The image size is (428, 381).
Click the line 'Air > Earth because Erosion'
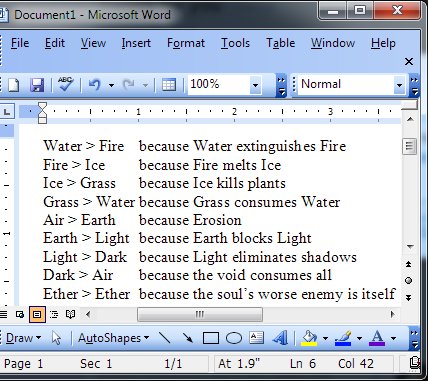142,220
